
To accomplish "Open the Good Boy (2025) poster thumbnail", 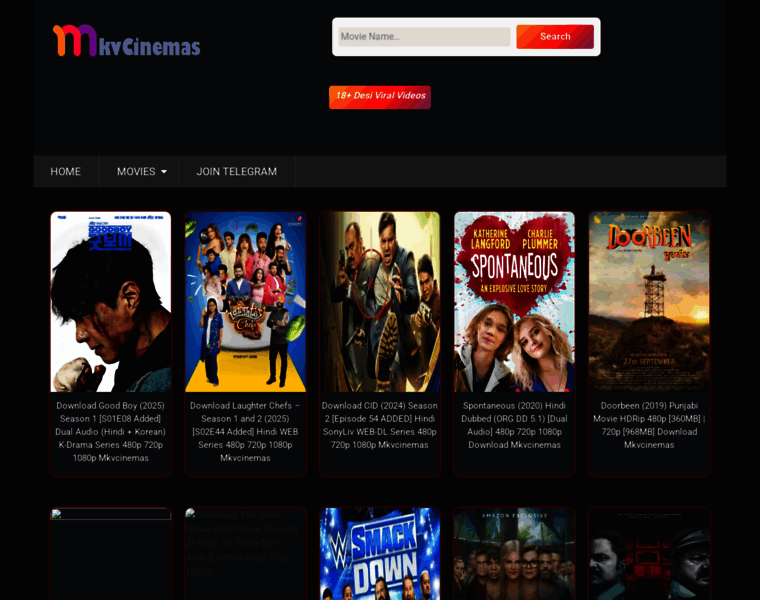I will point(111,301).
